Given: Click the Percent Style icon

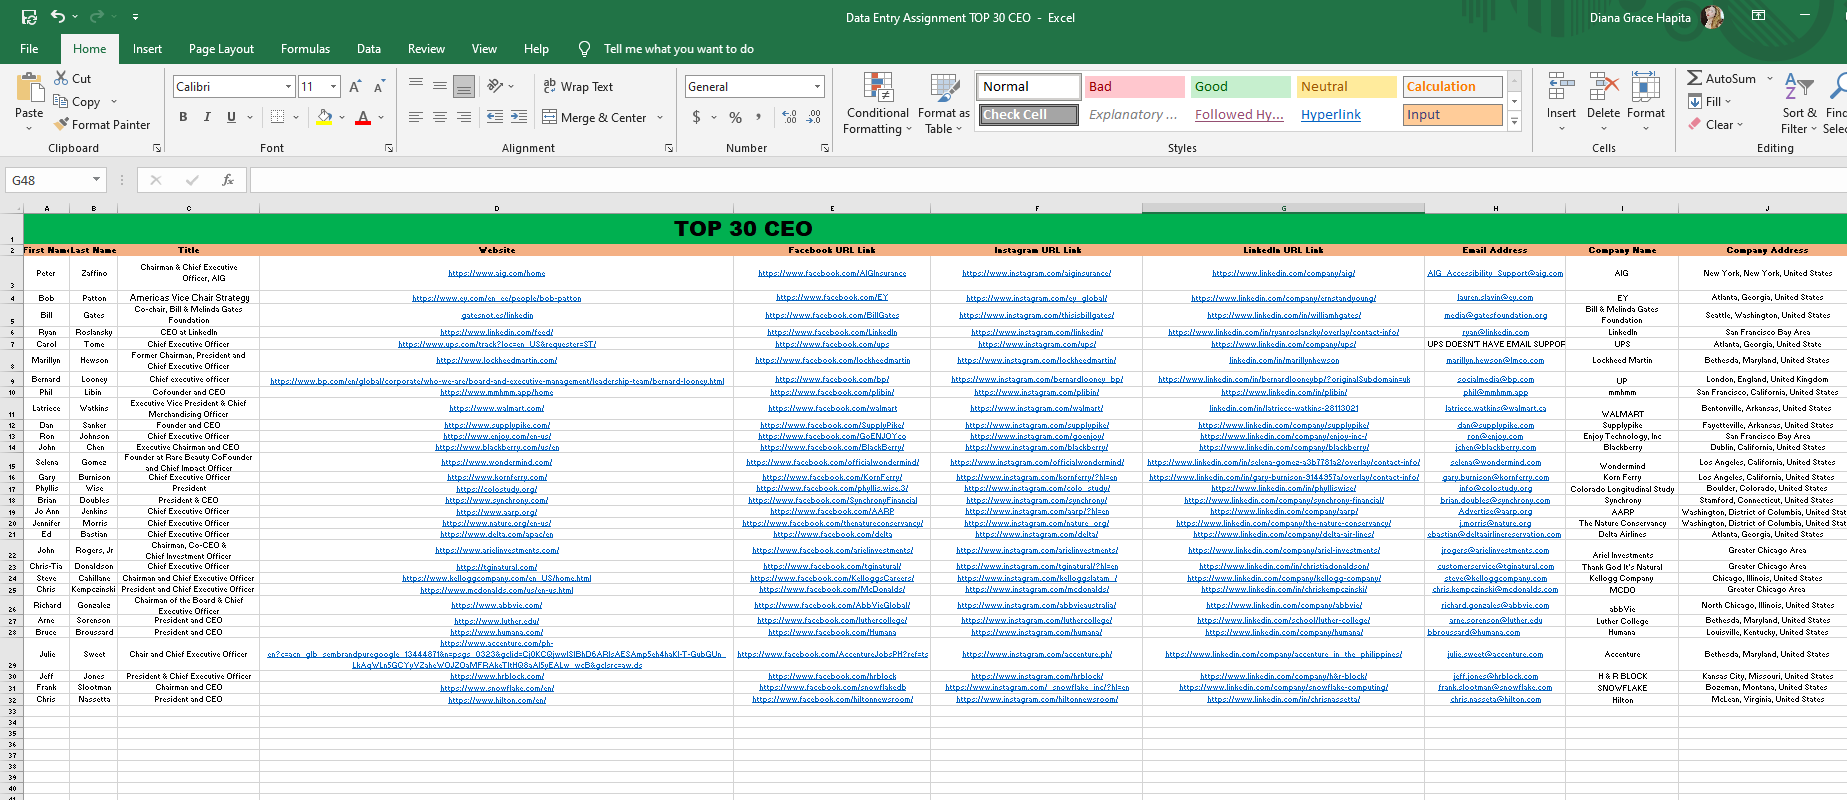Looking at the screenshot, I should tap(736, 117).
